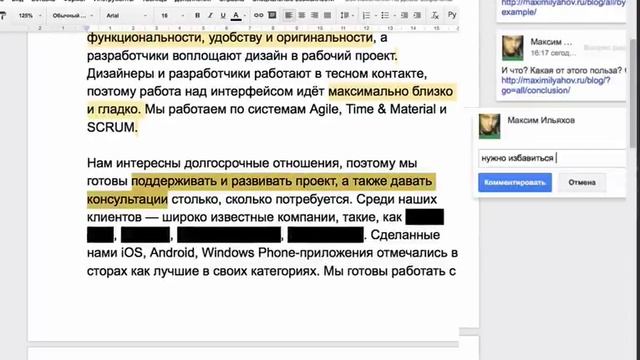The image size is (640, 360).
Task: Toggle bold formatting
Action: click(198, 16)
